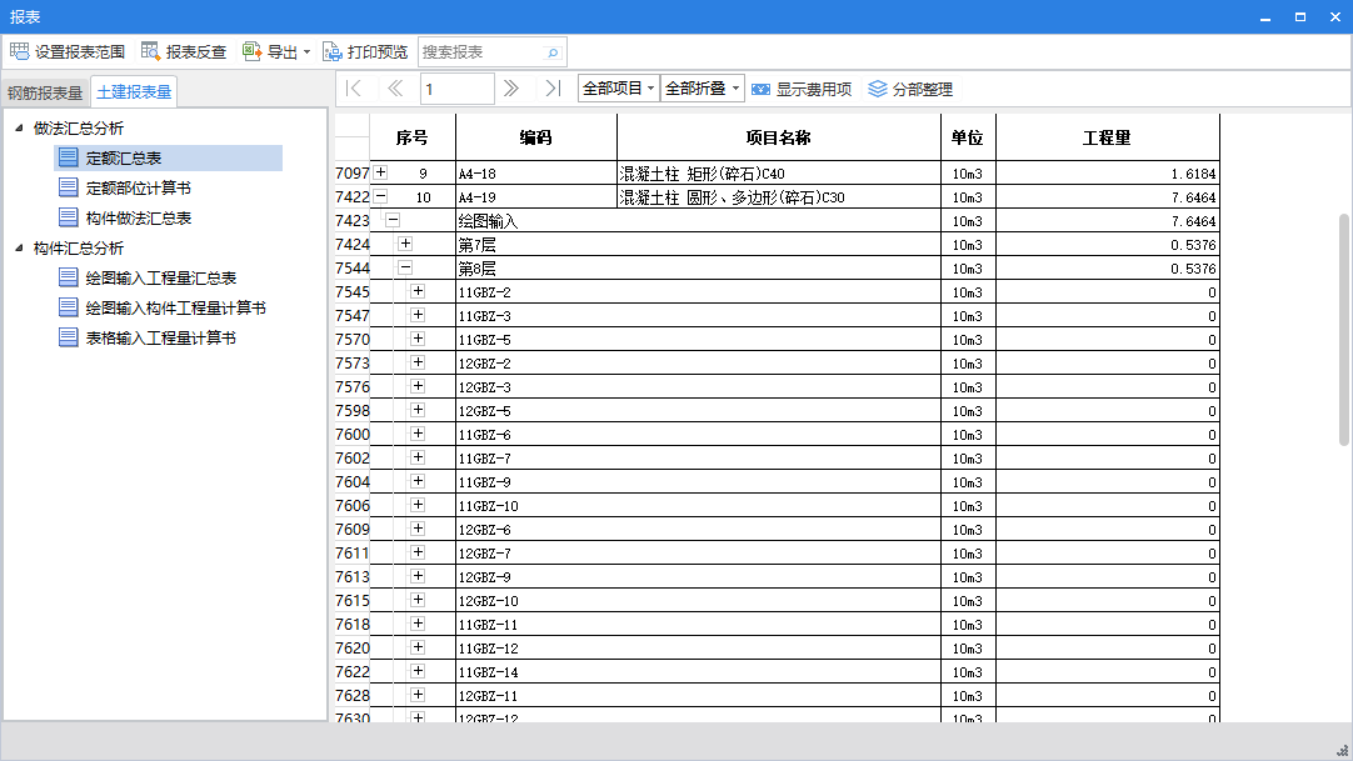This screenshot has width=1353, height=761.
Task: Minimize the 报表 window
Action: 1265,17
